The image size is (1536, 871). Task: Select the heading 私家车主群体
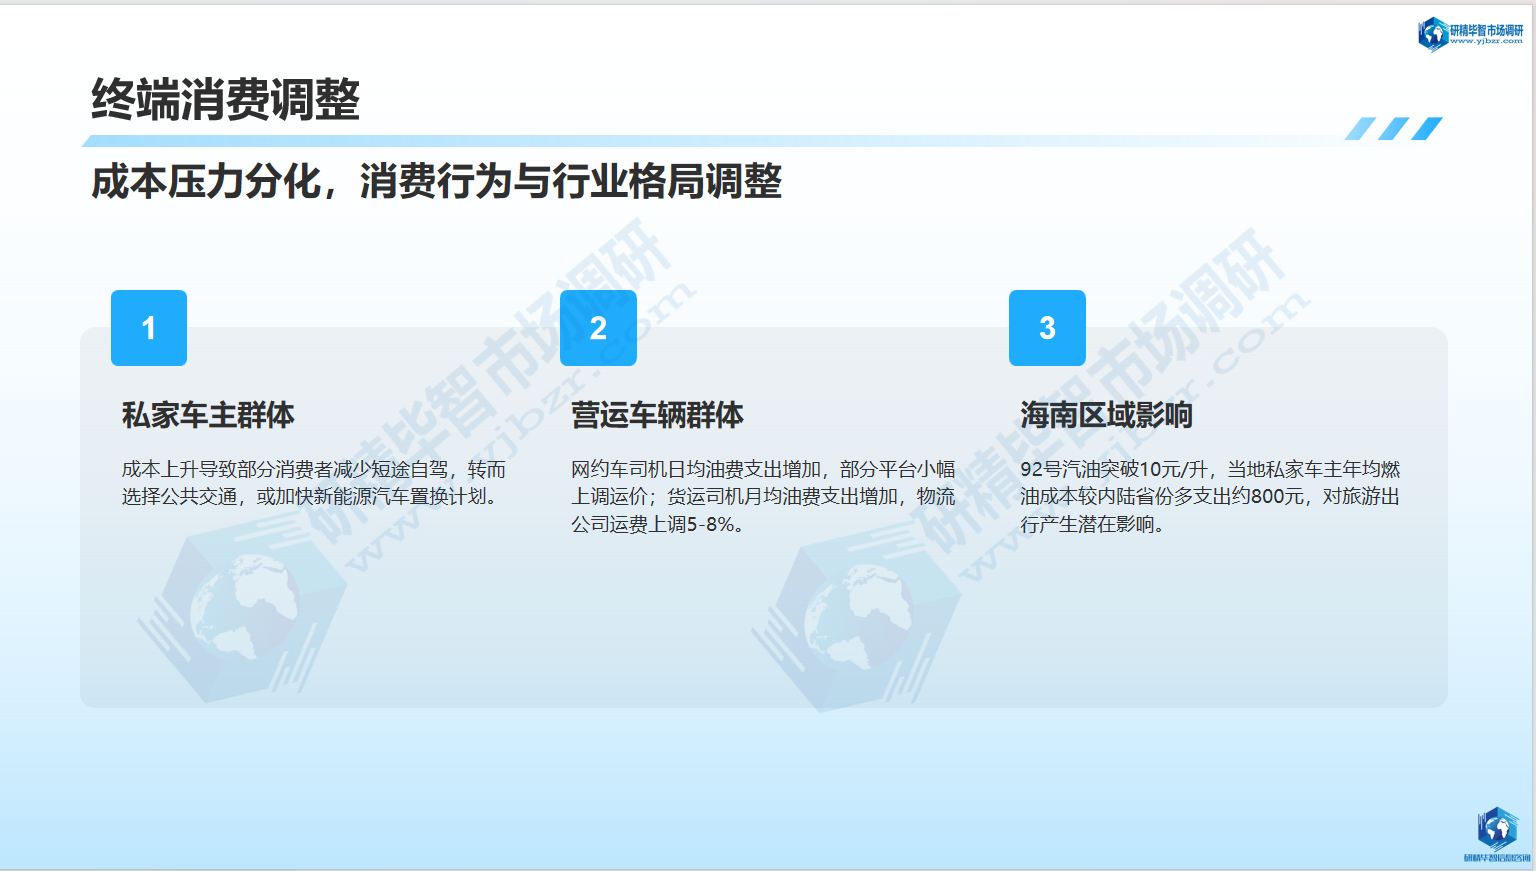pos(208,415)
